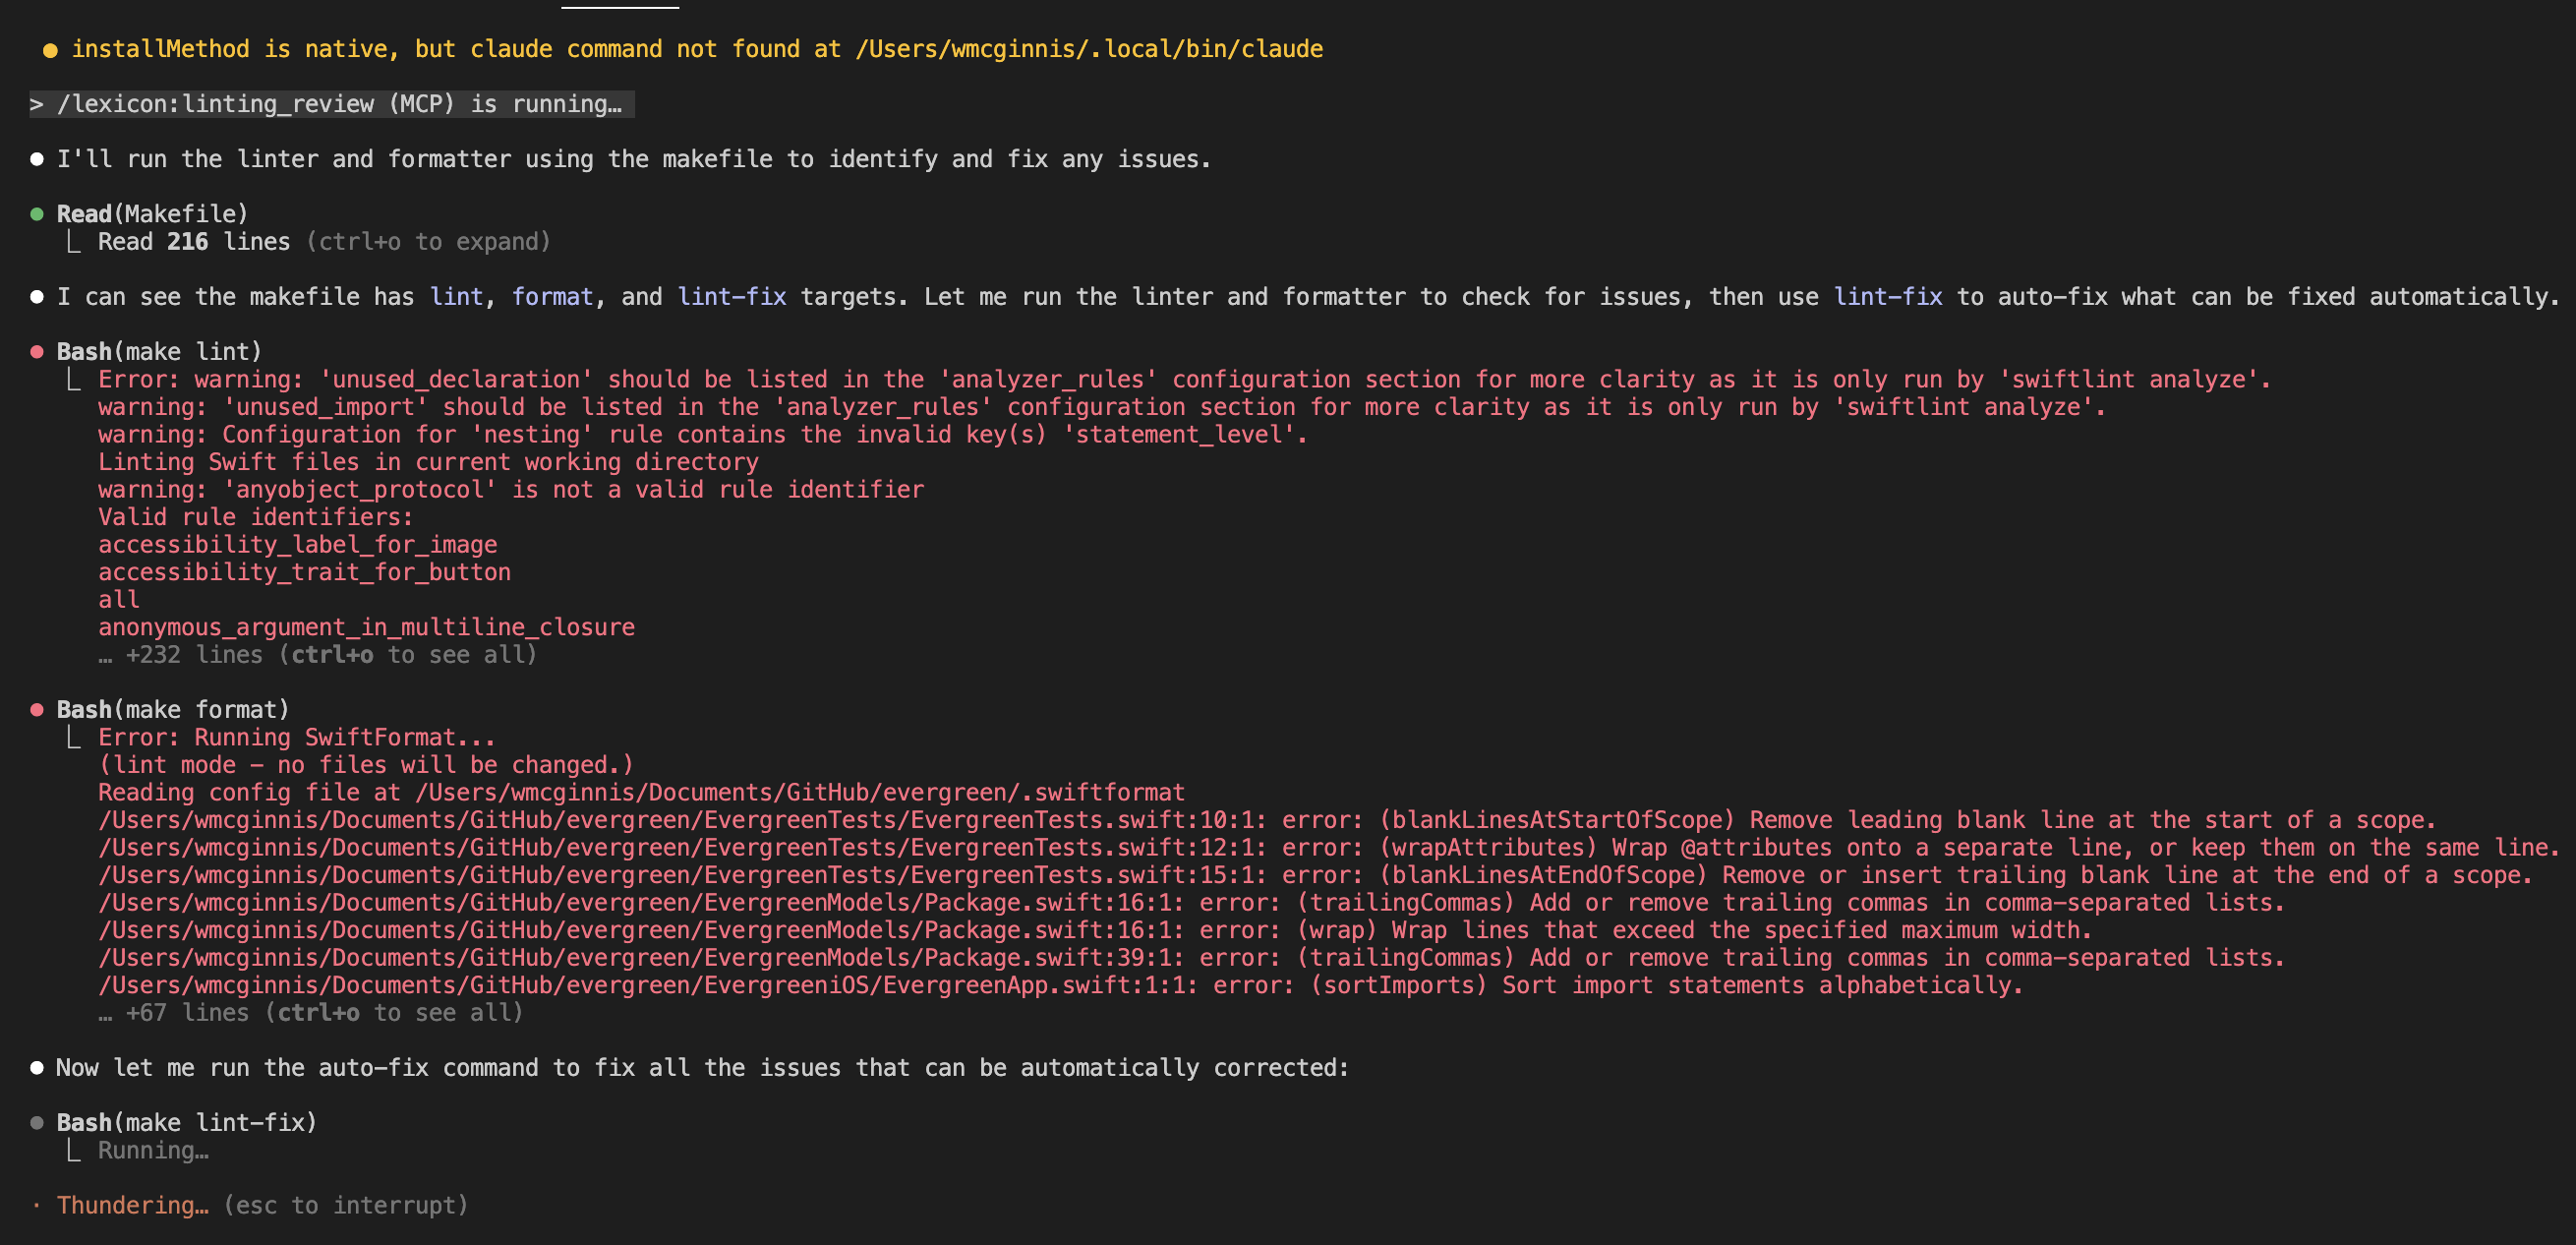Click the "(esc to interrupt)" hint text
Image resolution: width=2576 pixels, height=1245 pixels.
click(345, 1206)
